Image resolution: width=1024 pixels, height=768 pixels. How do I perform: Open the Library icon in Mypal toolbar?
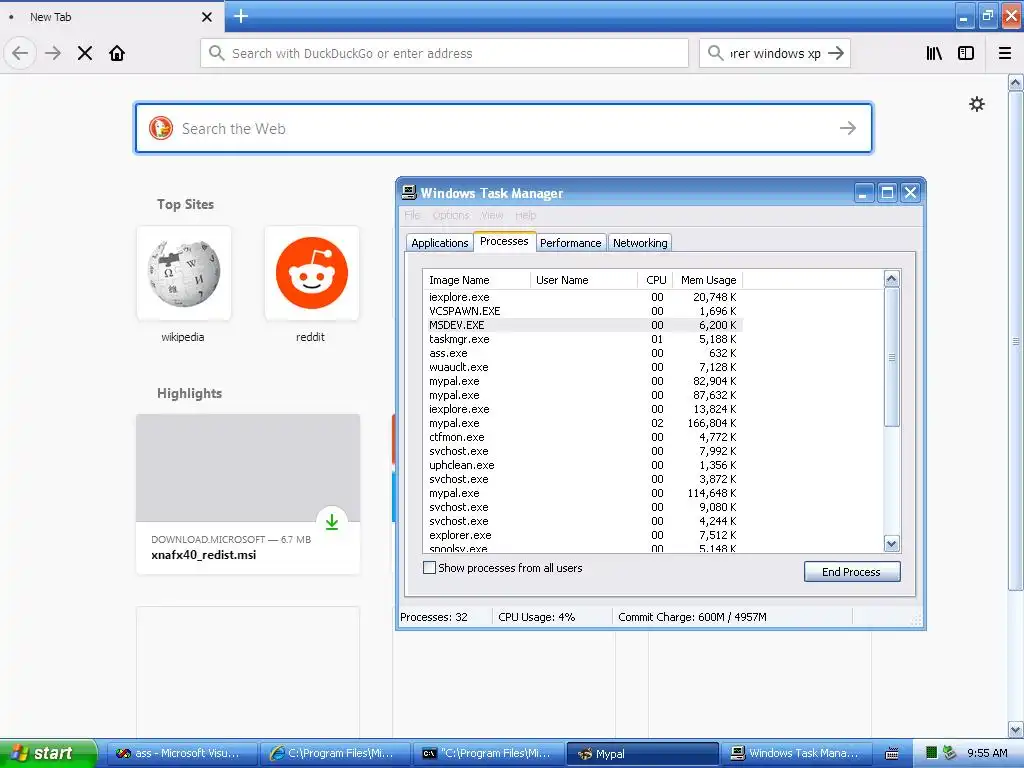pyautogui.click(x=934, y=53)
